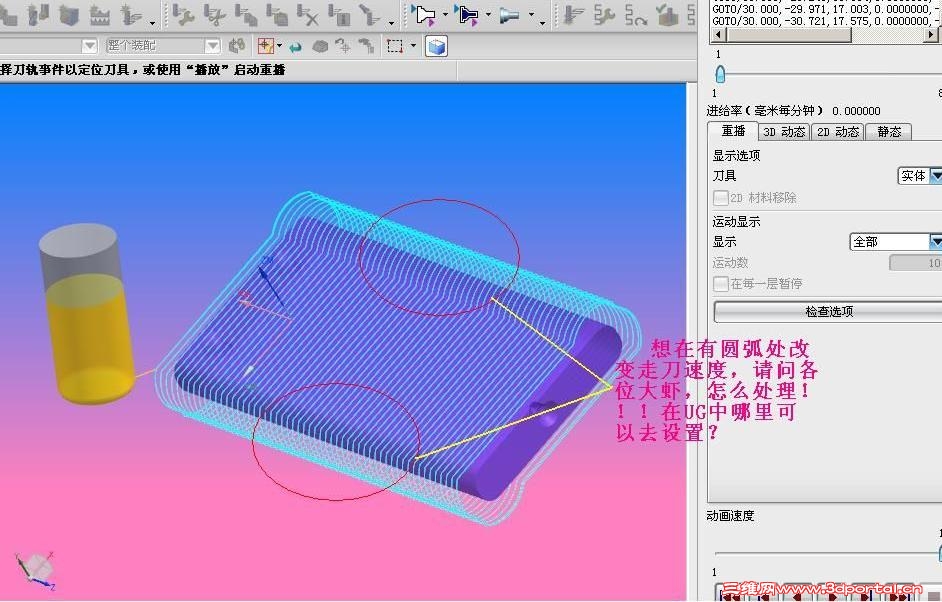
Task: Click the teal return arrow icon
Action: click(295, 46)
